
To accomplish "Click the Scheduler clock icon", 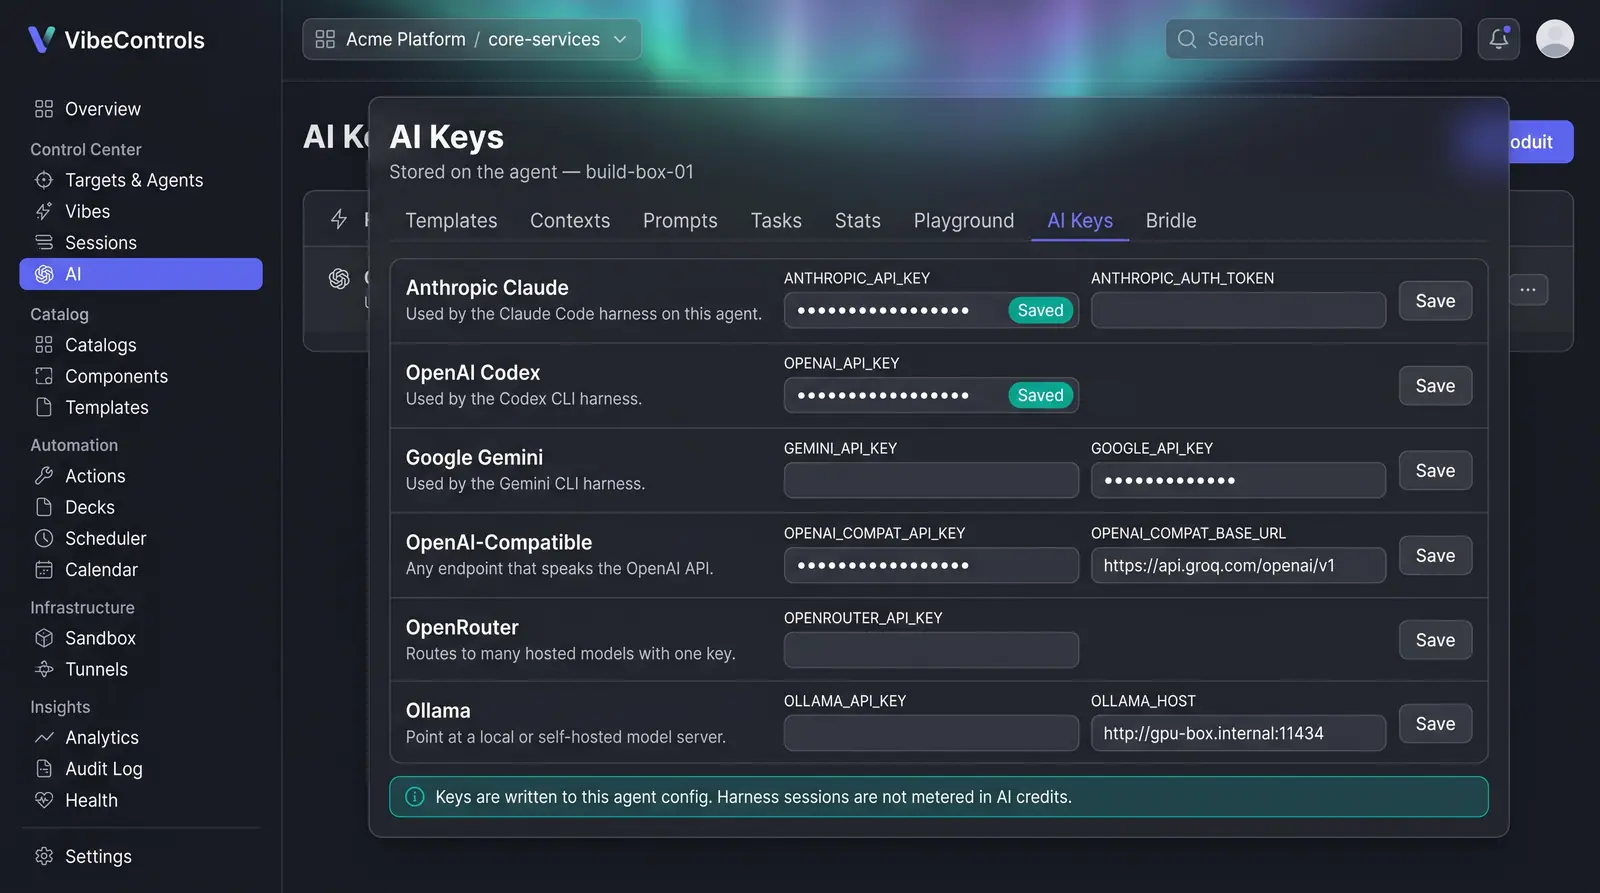I will pyautogui.click(x=44, y=538).
